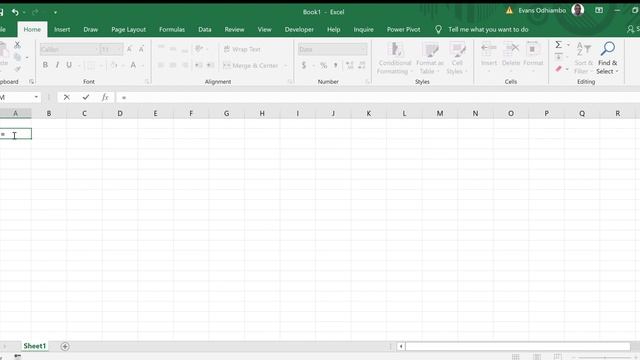Viewport: 640px width, 360px height.
Task: Open the number format dropdown
Action: [363, 49]
